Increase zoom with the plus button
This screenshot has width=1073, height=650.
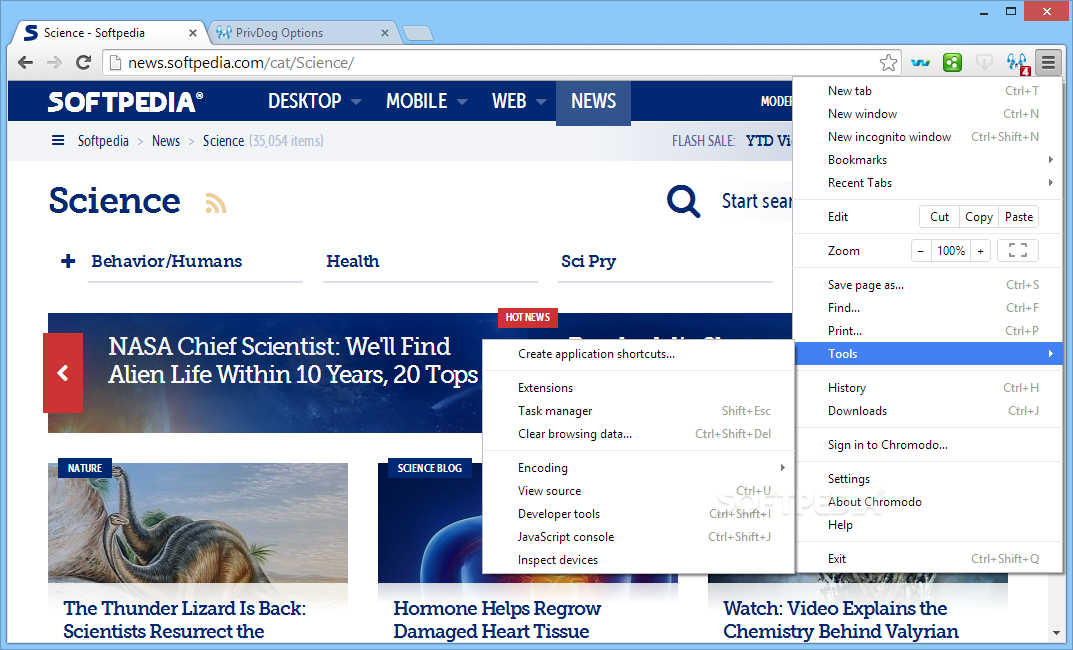[981, 251]
